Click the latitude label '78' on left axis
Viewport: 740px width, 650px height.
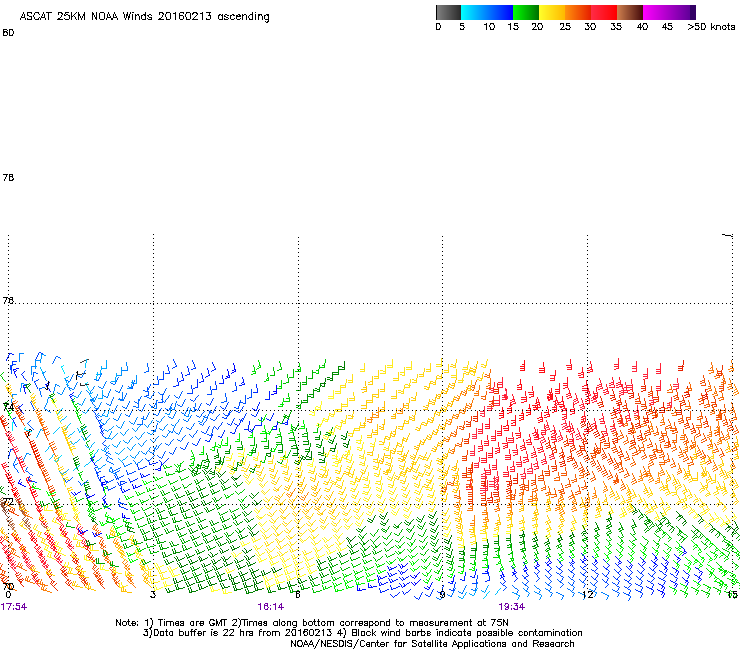[8, 177]
